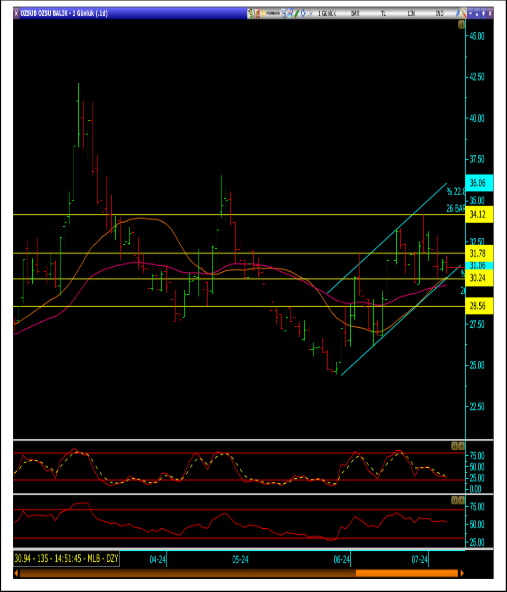Click the 42.50 price axis value

pos(477,77)
